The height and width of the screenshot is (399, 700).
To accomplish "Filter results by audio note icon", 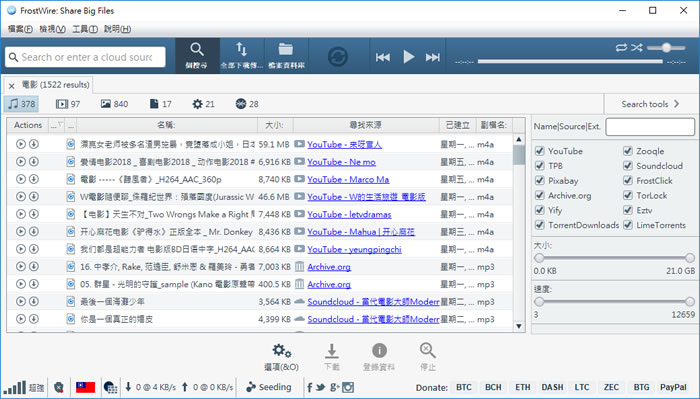I will 13,104.
